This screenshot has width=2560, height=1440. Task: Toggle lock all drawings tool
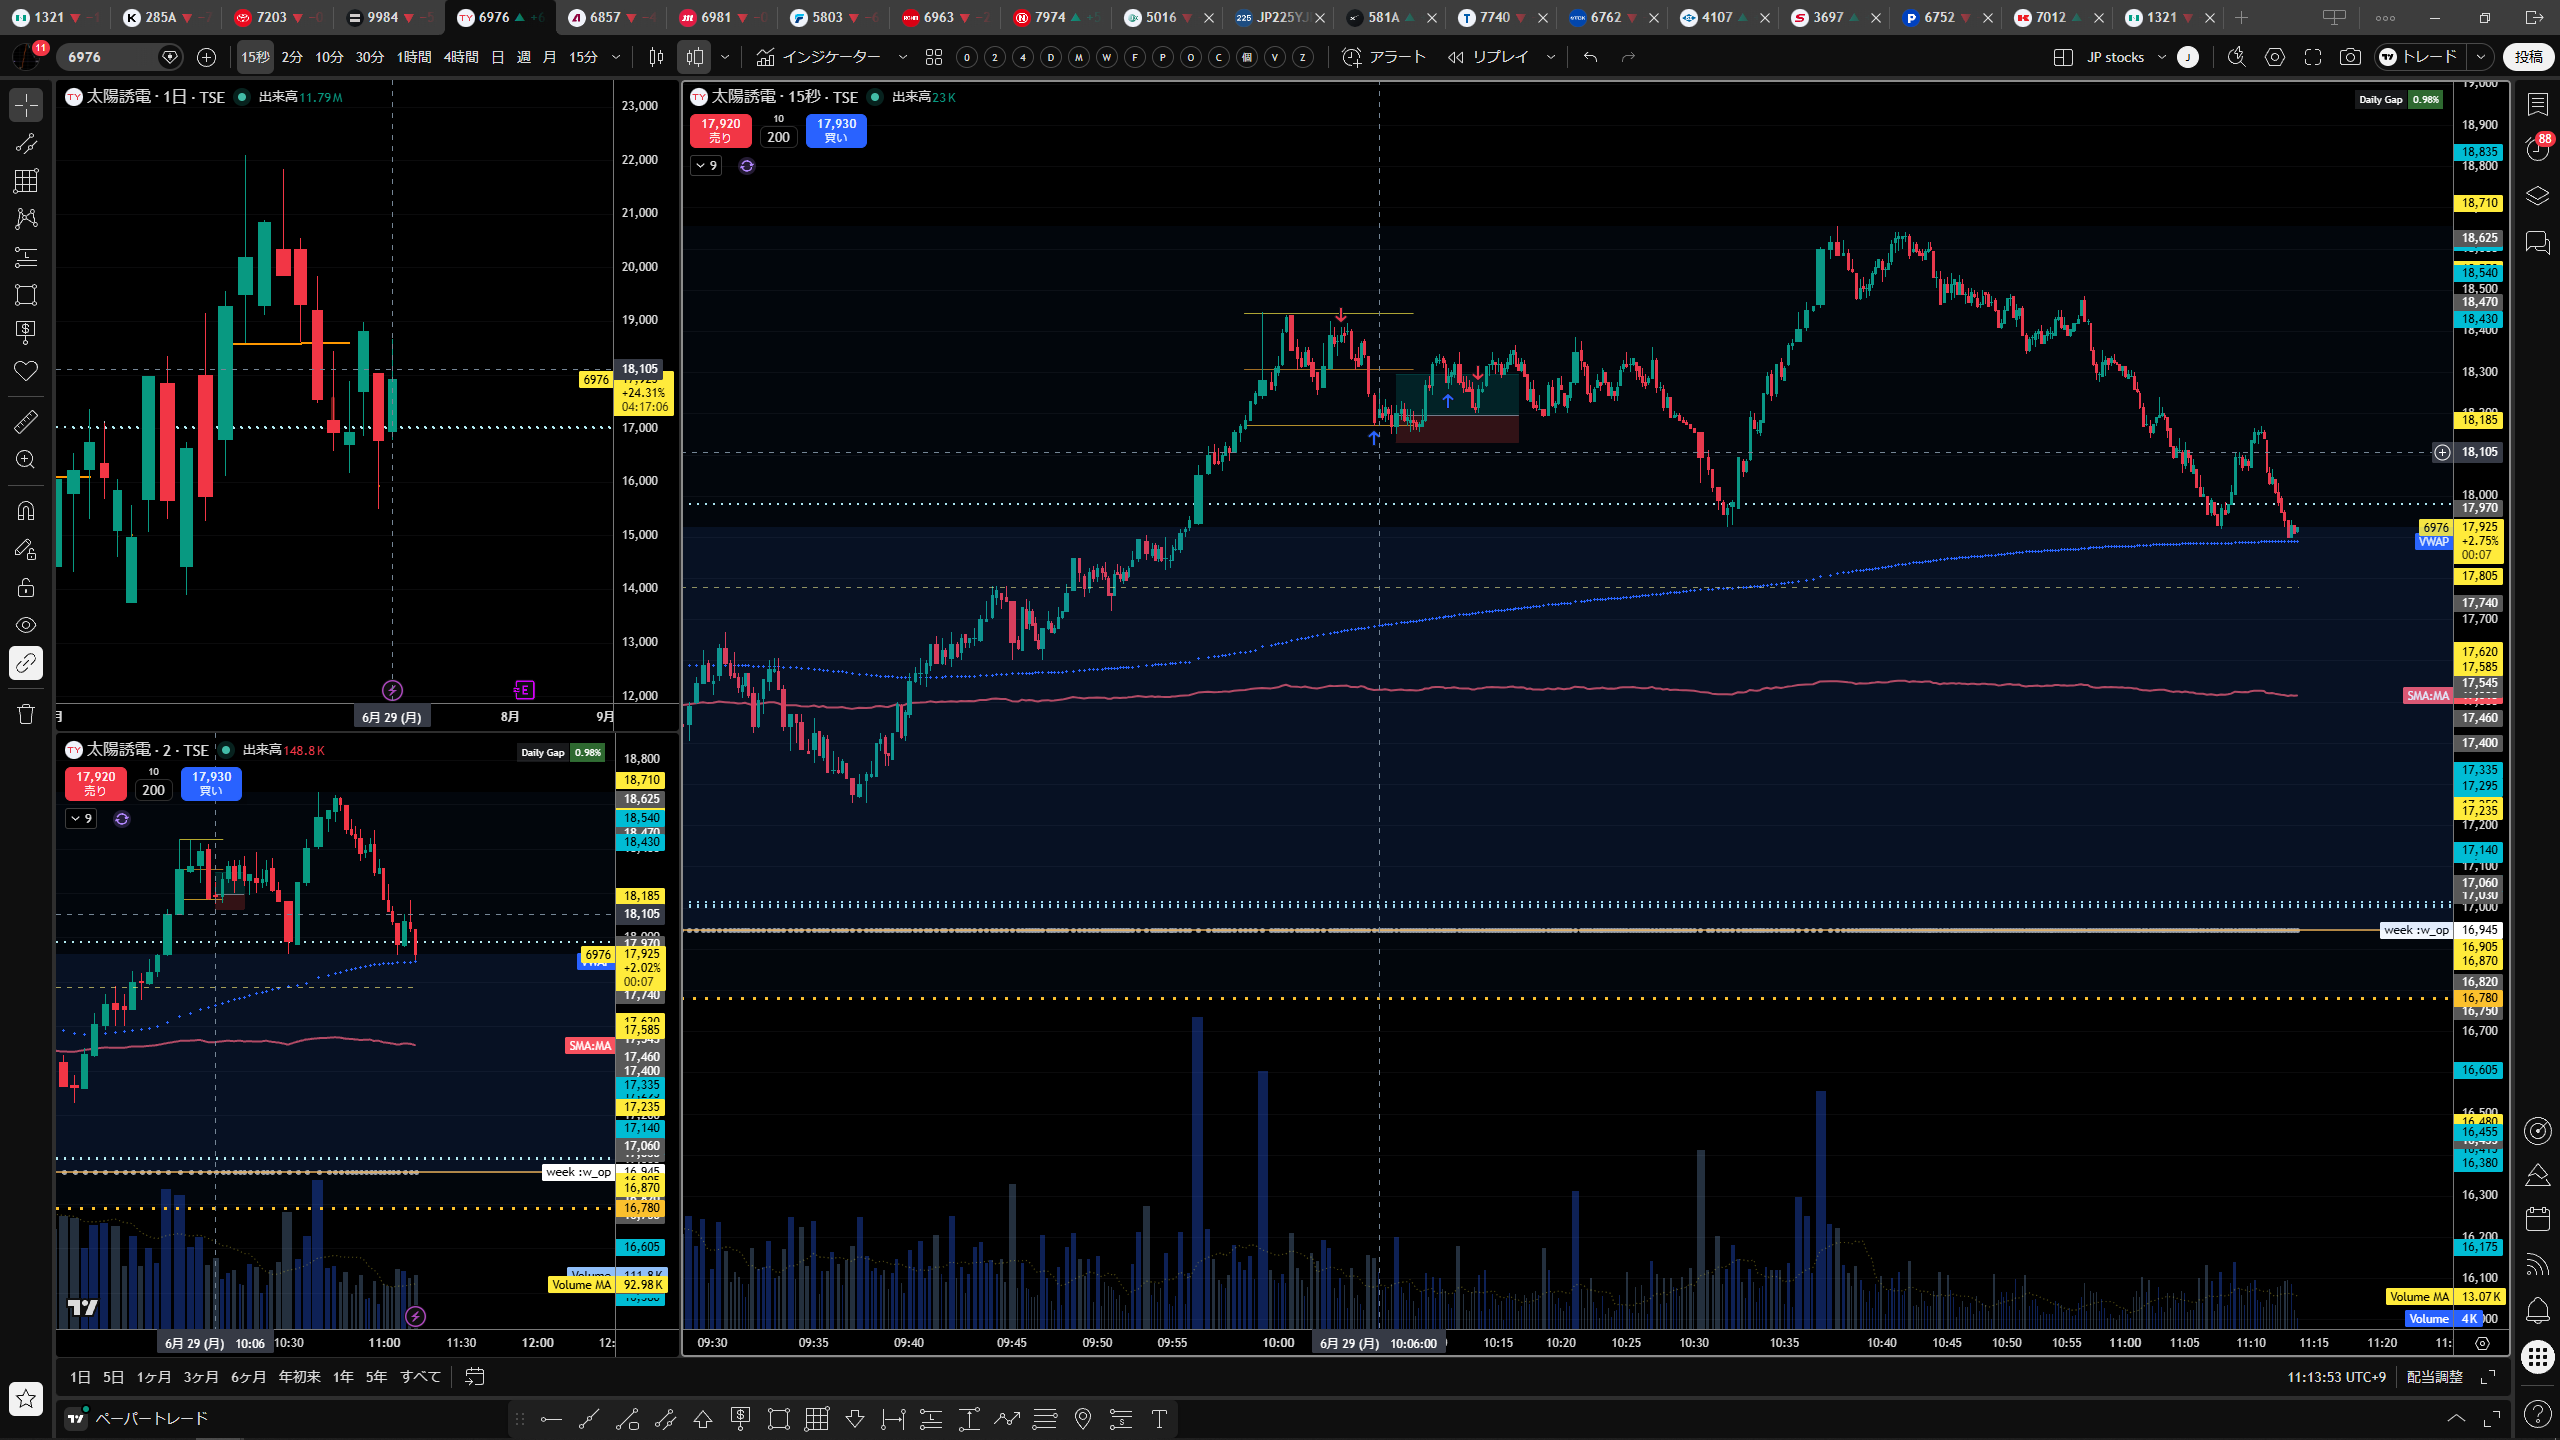pyautogui.click(x=26, y=587)
